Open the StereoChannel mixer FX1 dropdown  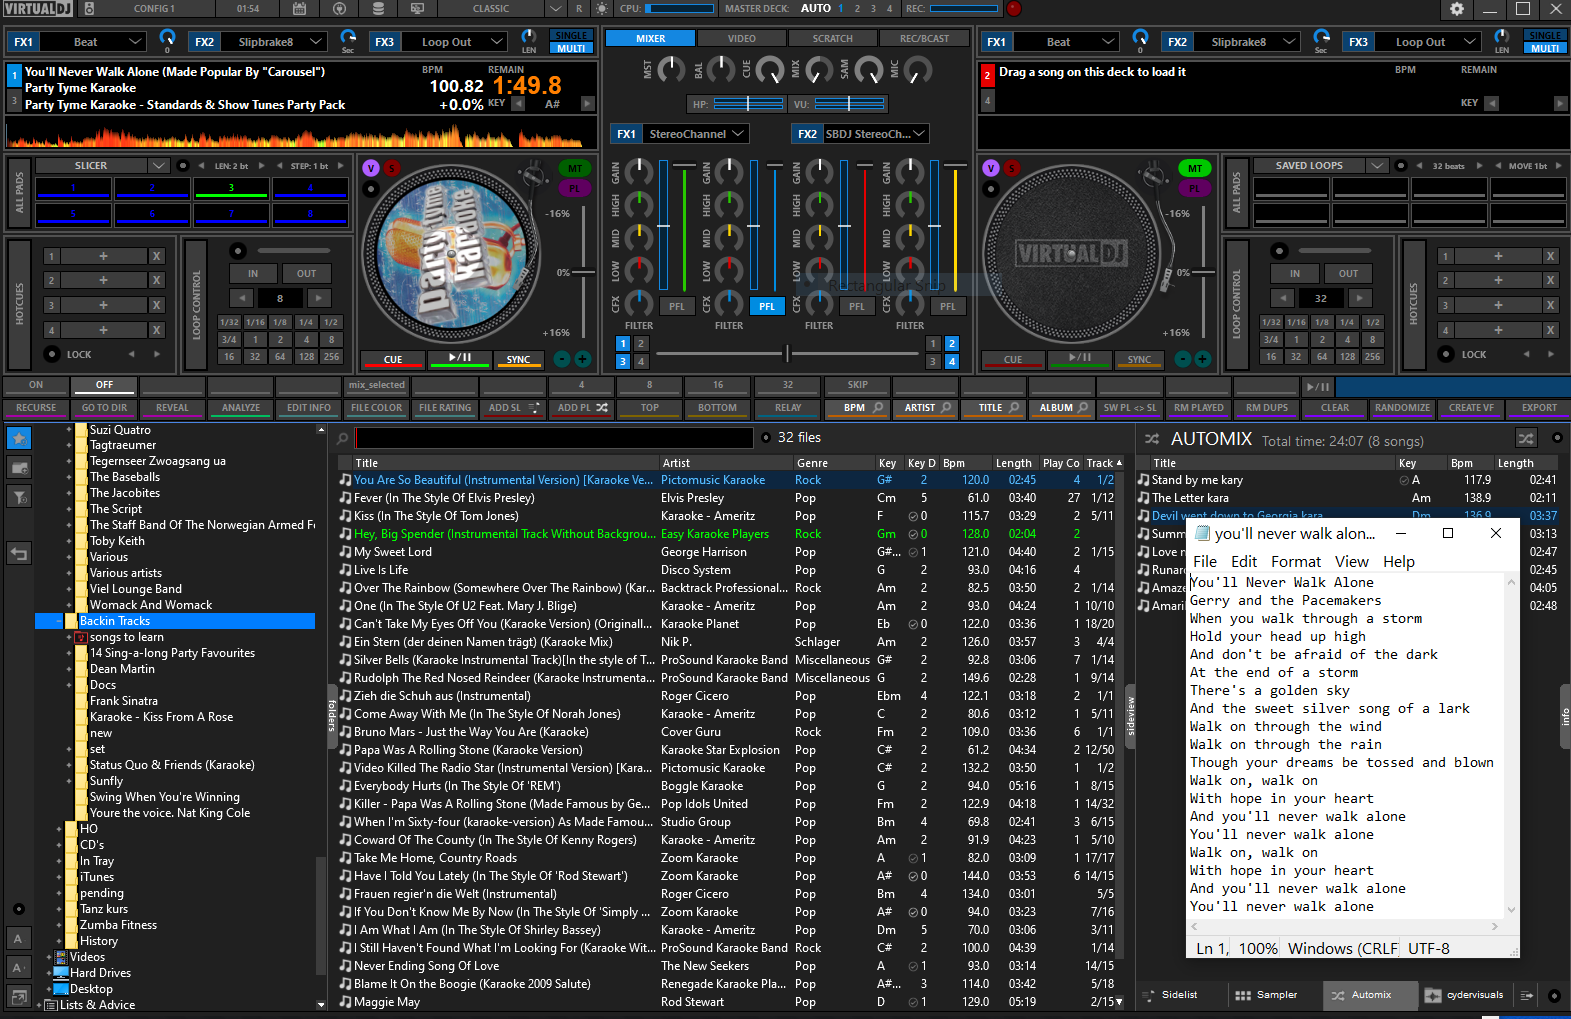695,134
